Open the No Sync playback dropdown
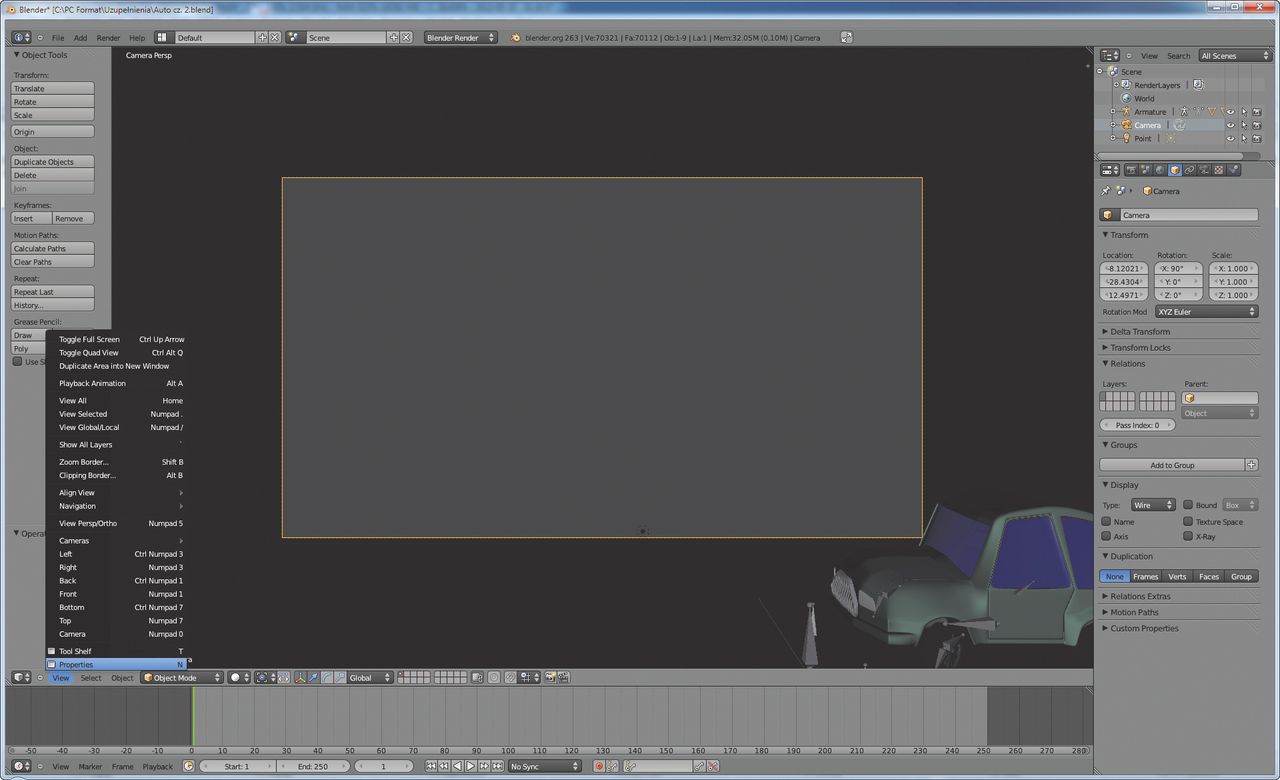1280x780 pixels. 545,766
